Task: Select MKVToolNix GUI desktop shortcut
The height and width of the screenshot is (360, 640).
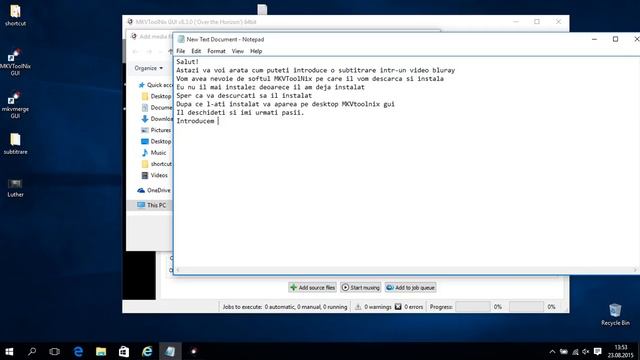Action: click(15, 62)
